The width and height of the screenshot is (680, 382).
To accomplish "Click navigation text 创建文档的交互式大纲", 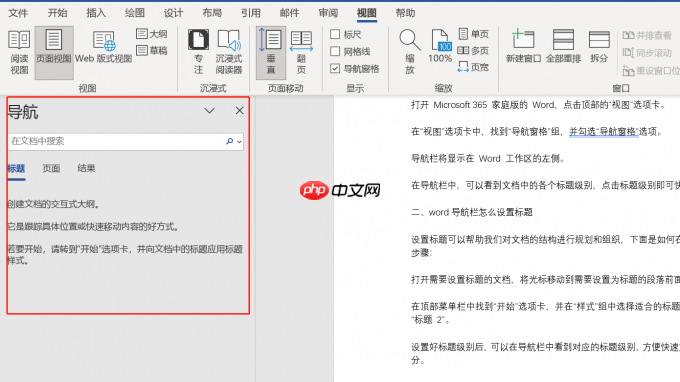I will [54, 204].
